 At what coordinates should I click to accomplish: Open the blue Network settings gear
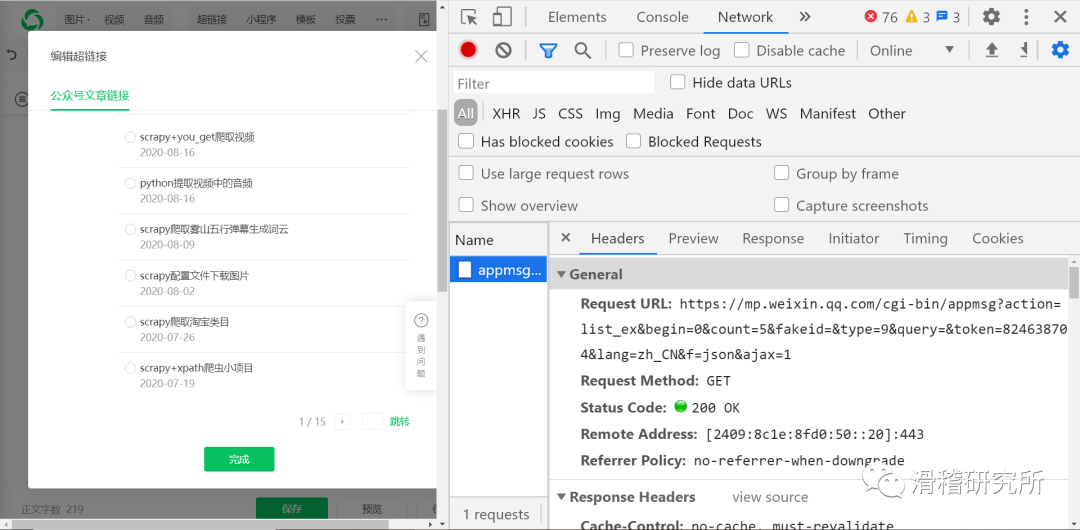click(1060, 50)
